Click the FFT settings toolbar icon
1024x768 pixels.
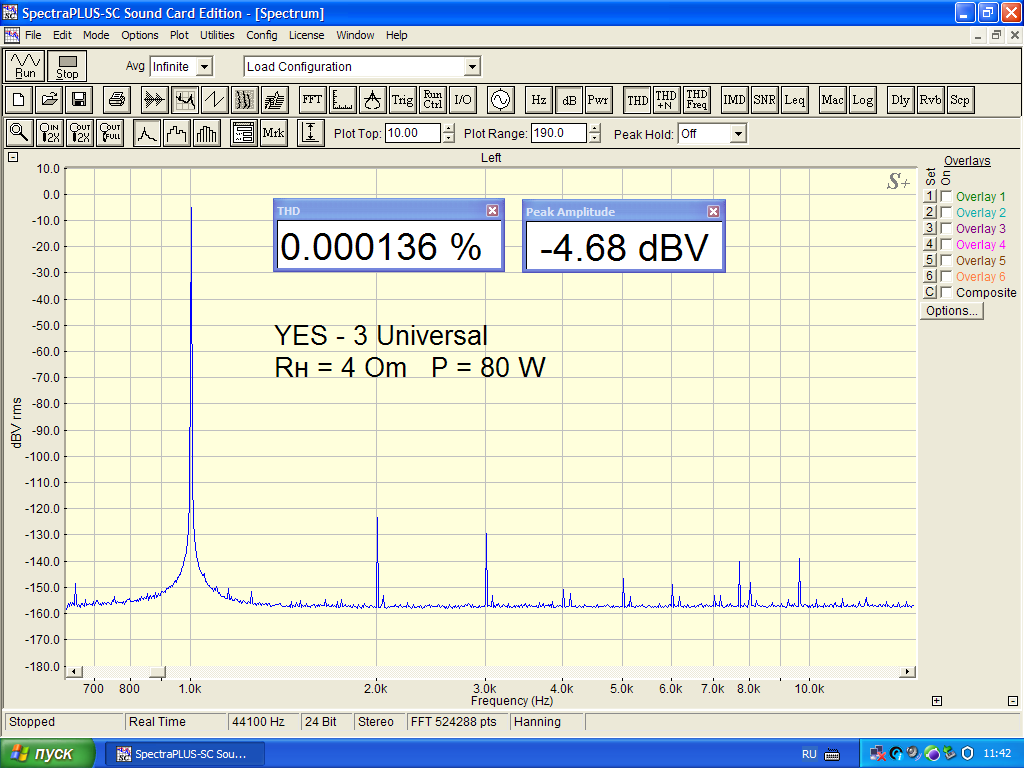(x=313, y=100)
